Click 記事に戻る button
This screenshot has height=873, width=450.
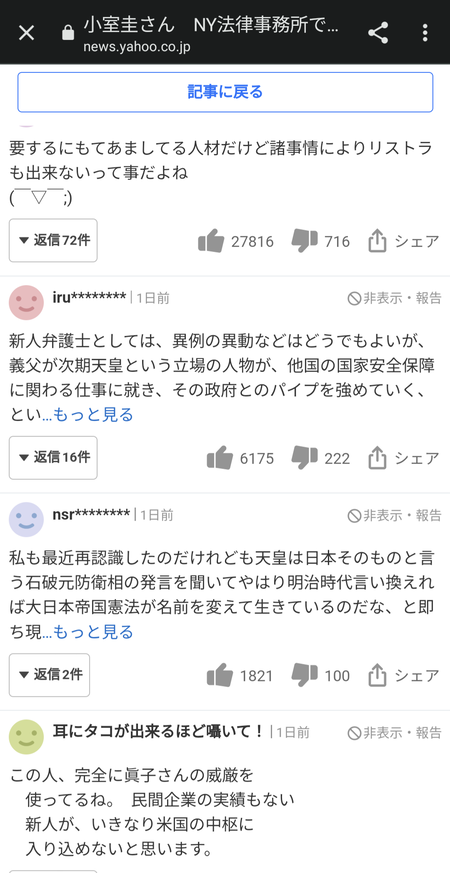[225, 92]
